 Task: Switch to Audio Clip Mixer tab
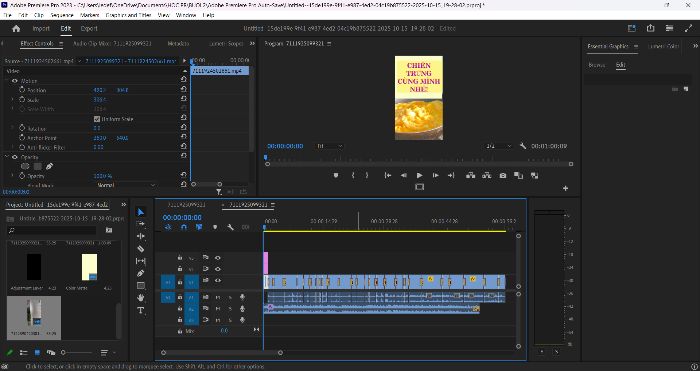click(x=112, y=44)
